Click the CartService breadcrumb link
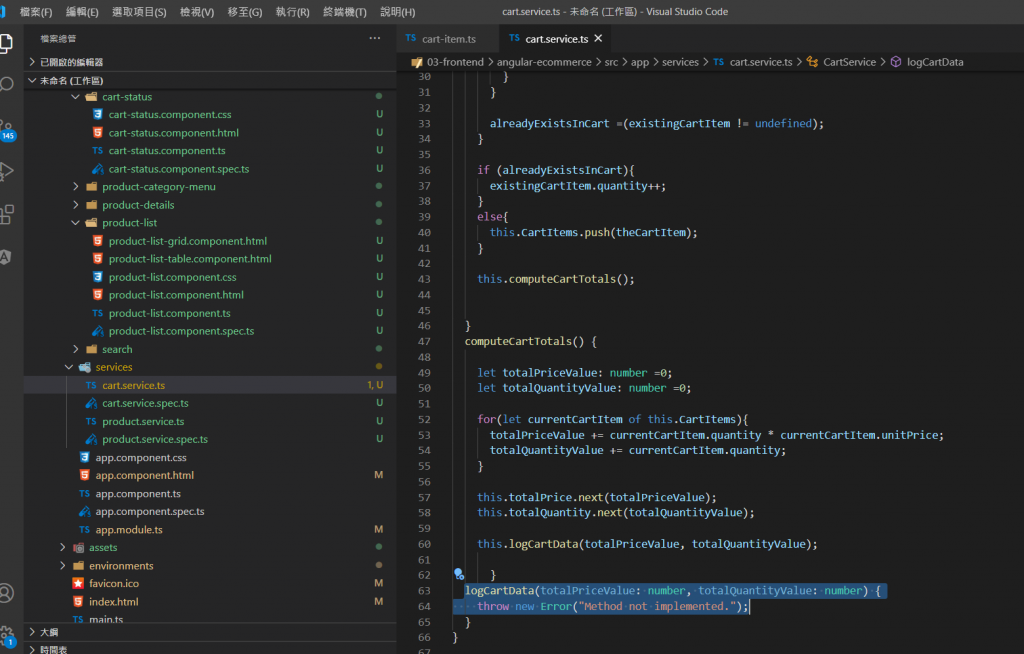The width and height of the screenshot is (1024, 654). pyautogui.click(x=849, y=62)
